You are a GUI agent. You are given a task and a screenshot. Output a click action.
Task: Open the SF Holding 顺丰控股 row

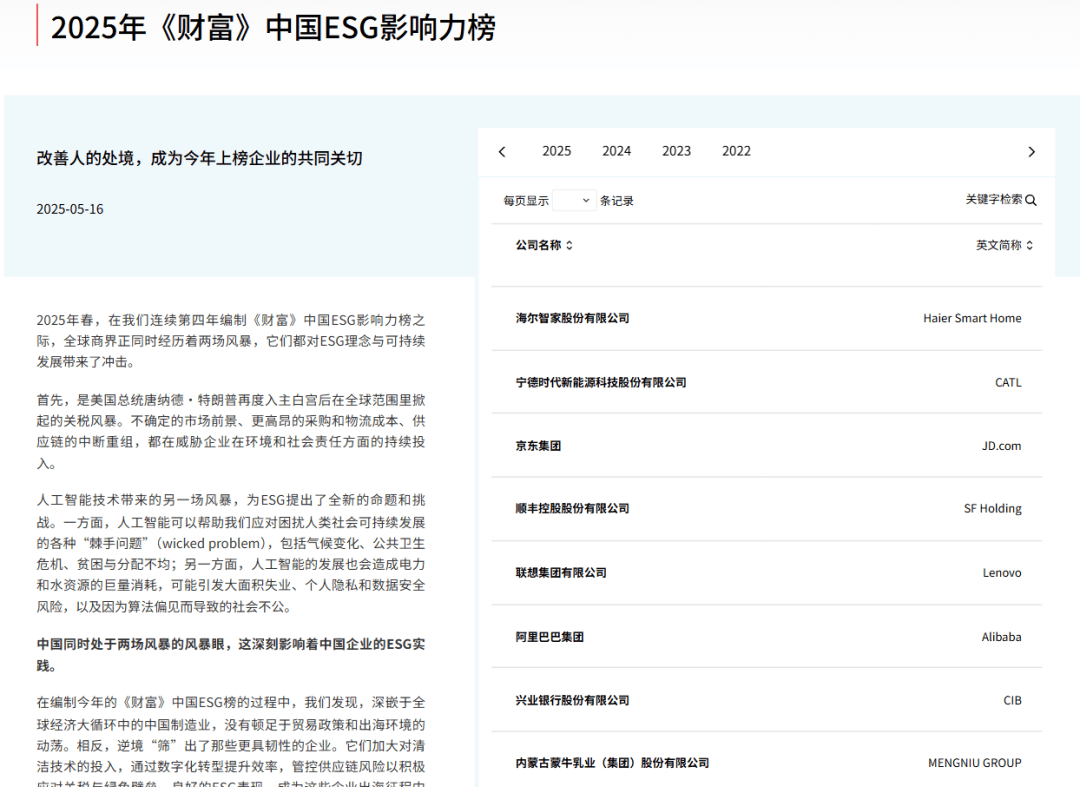click(x=570, y=509)
